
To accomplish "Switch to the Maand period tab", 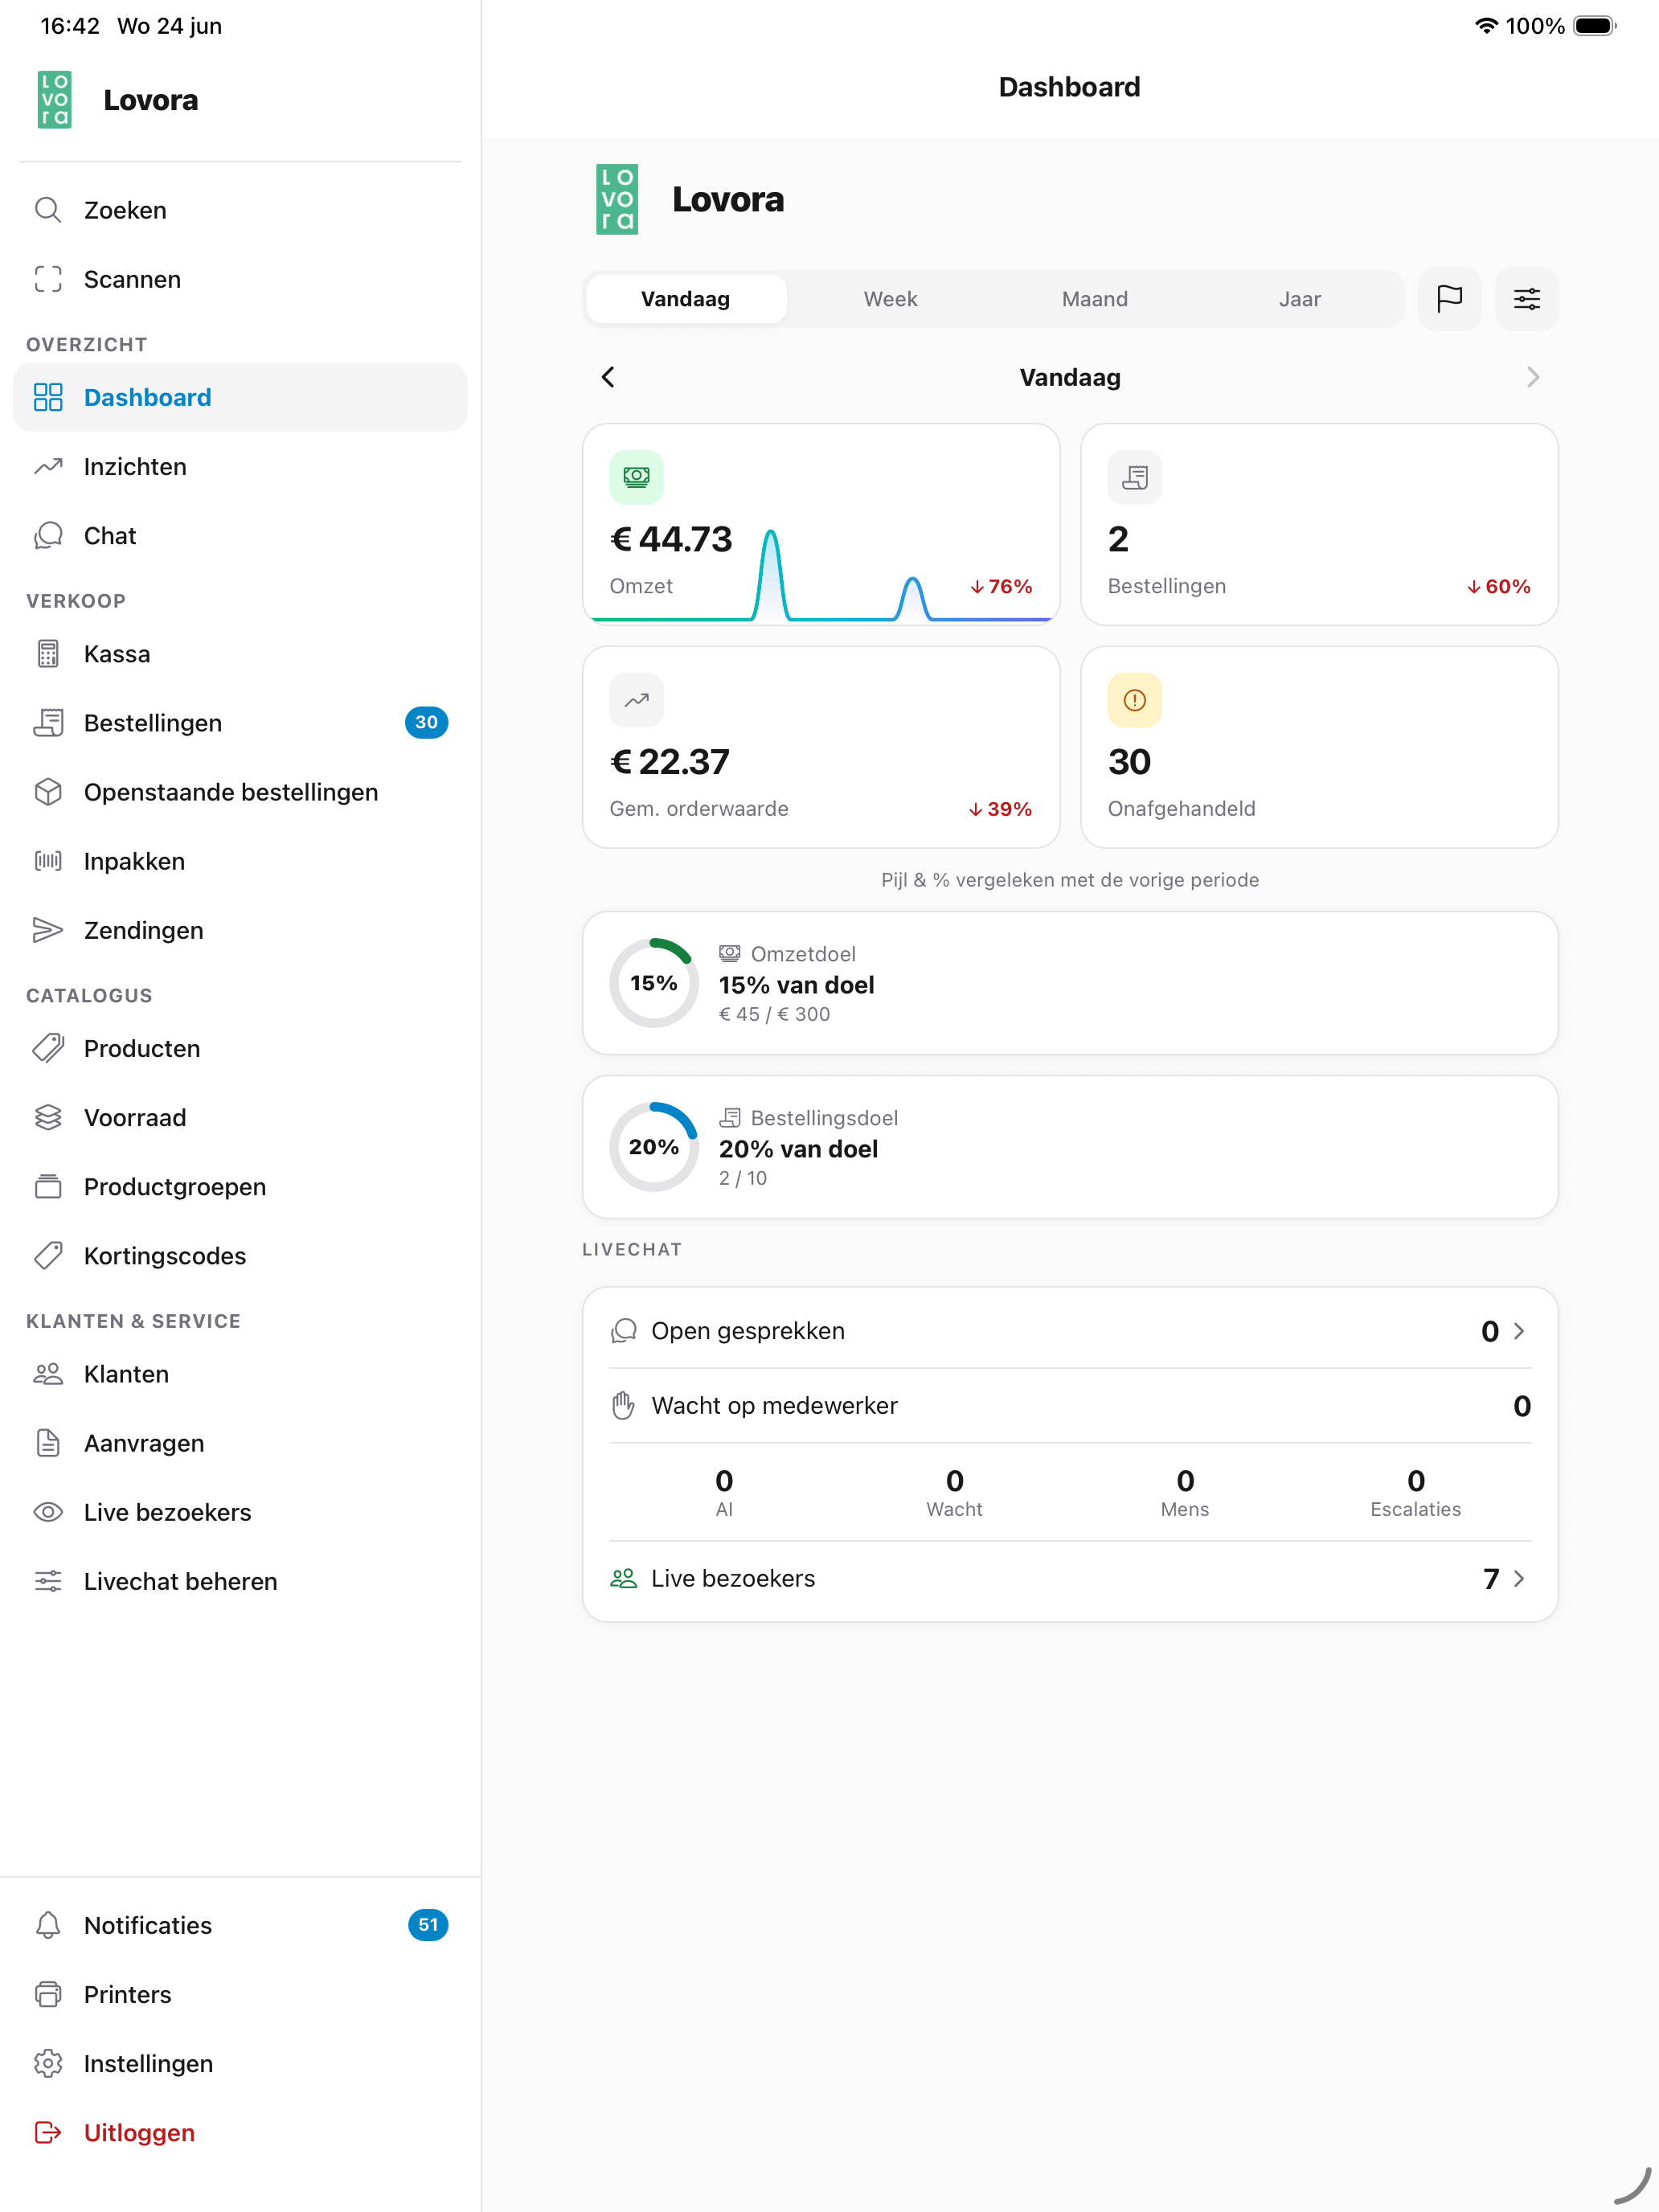I will click(1095, 299).
